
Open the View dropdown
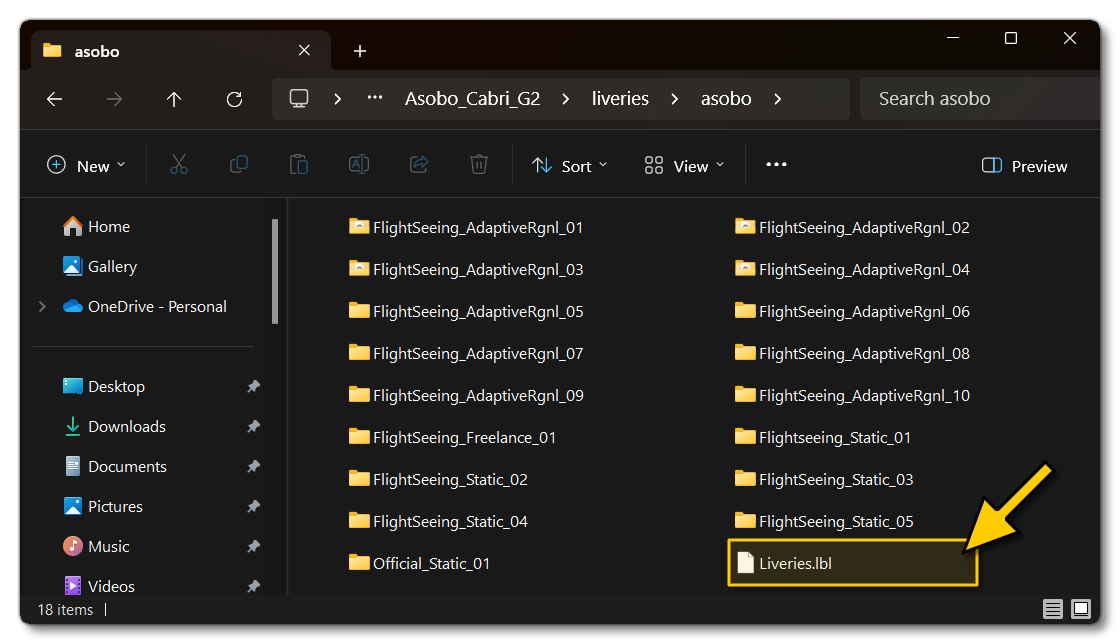tap(684, 166)
